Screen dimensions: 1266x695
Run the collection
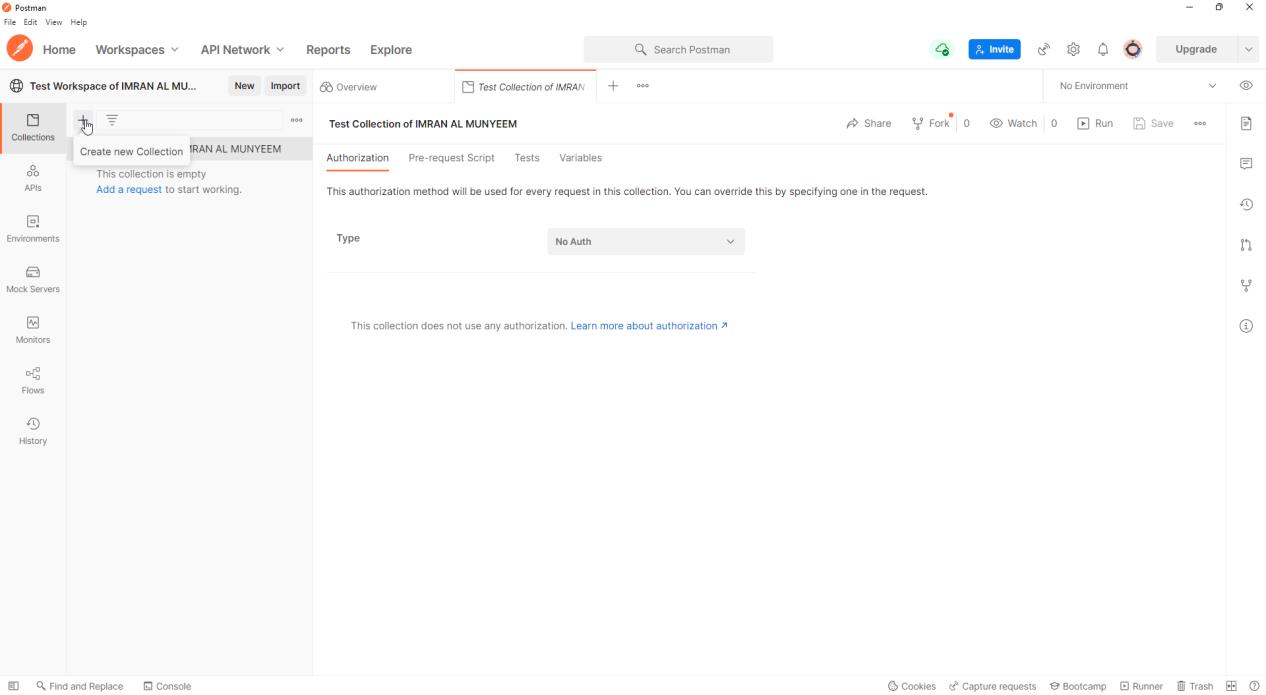pos(1095,124)
